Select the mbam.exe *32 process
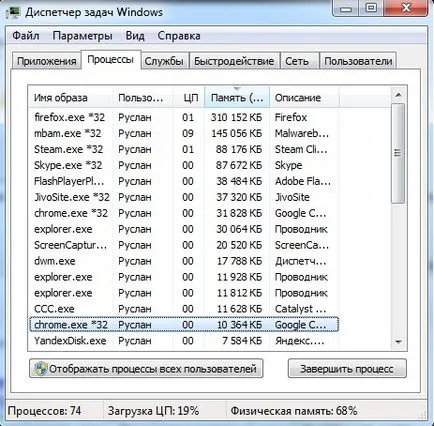The image size is (434, 426). click(184, 133)
